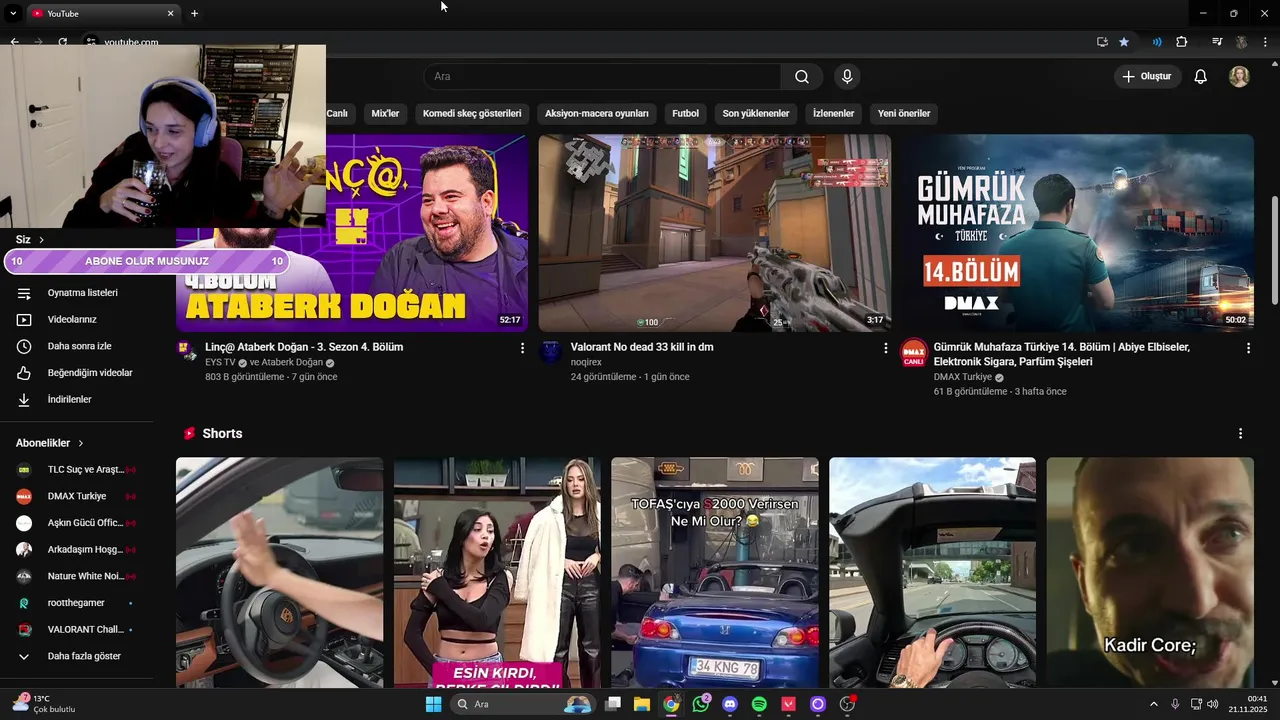1280x720 pixels.
Task: Open a new browser tab
Action: coord(194,13)
